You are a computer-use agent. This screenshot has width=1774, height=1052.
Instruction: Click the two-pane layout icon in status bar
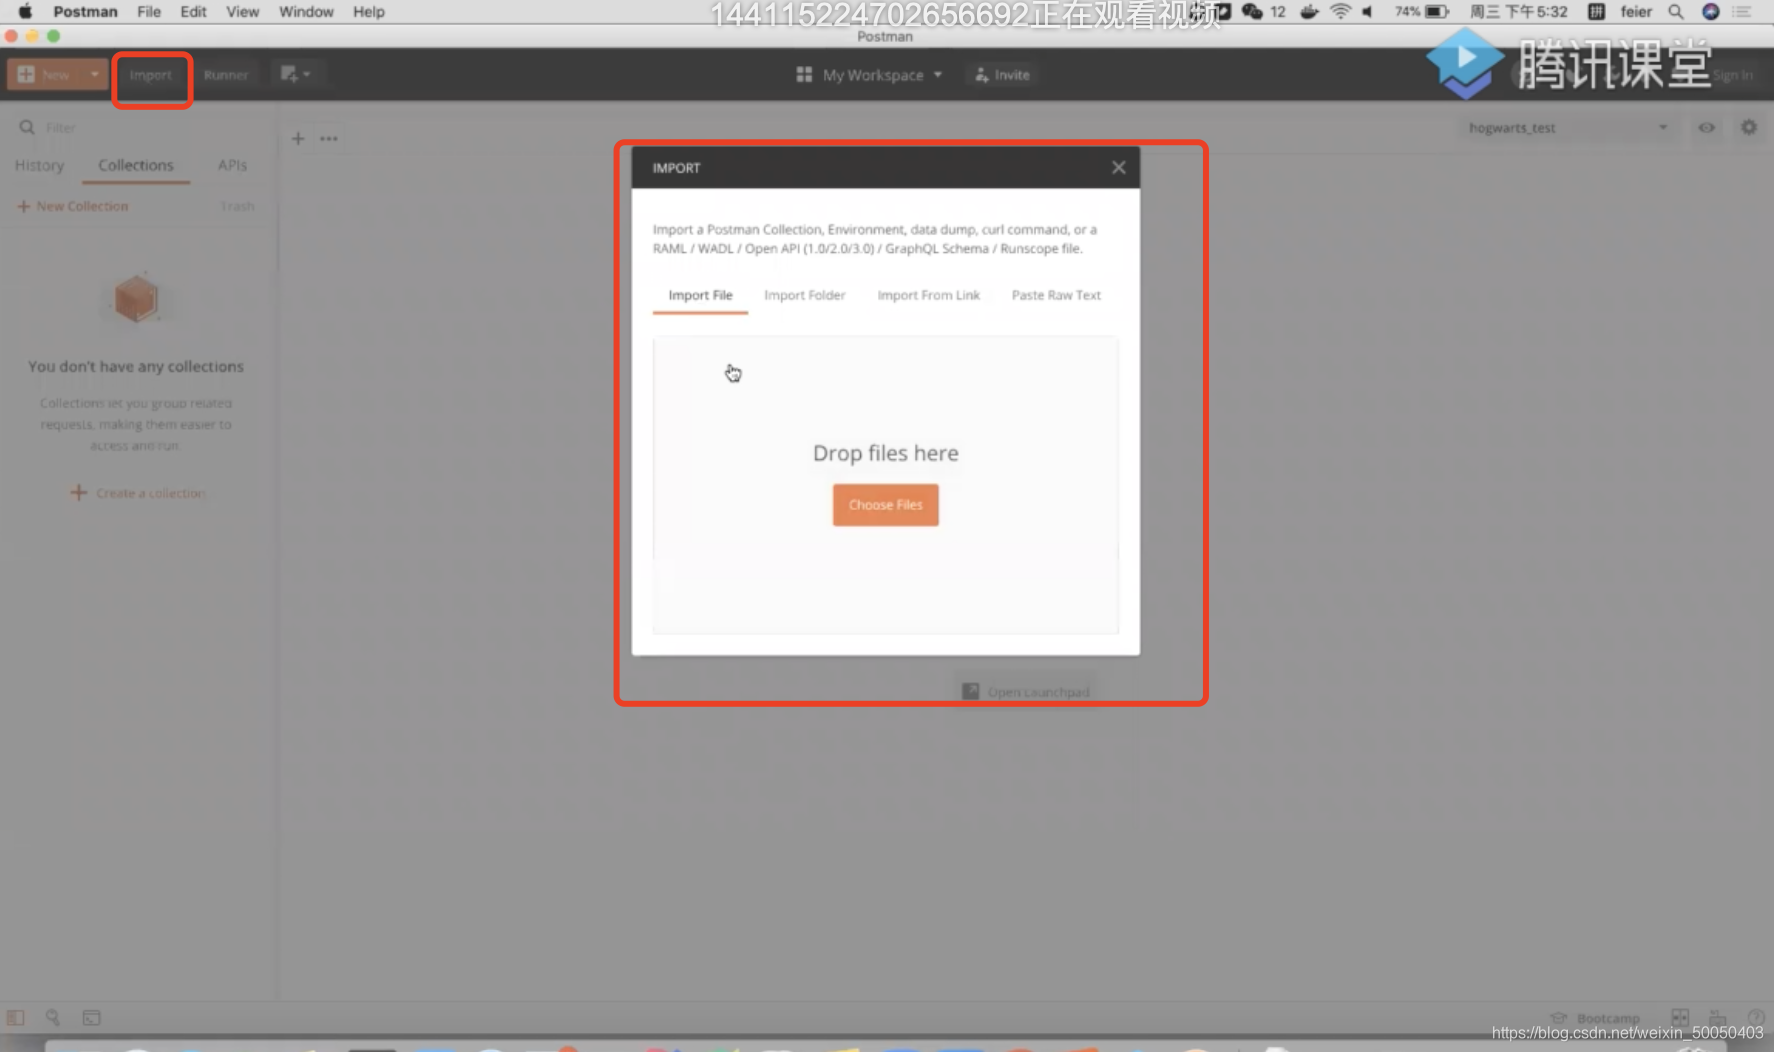click(x=1680, y=1017)
